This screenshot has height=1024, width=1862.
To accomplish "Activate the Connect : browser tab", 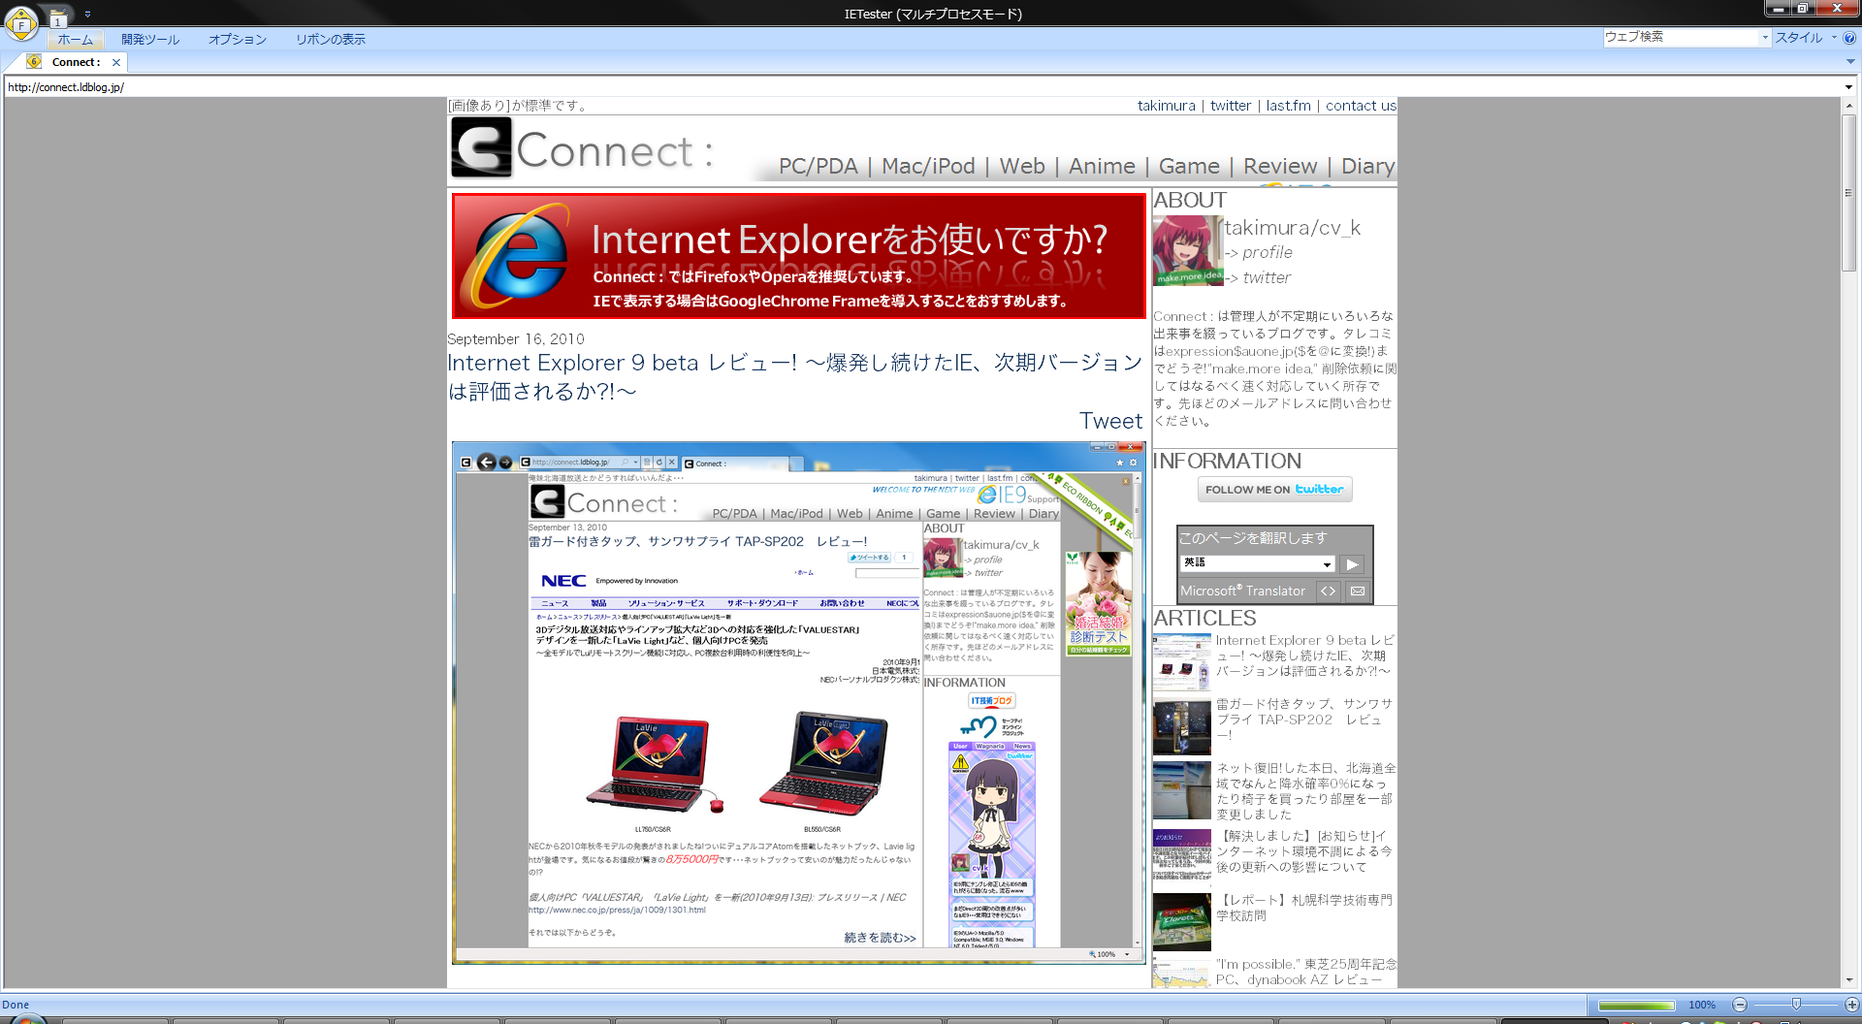I will (x=75, y=62).
